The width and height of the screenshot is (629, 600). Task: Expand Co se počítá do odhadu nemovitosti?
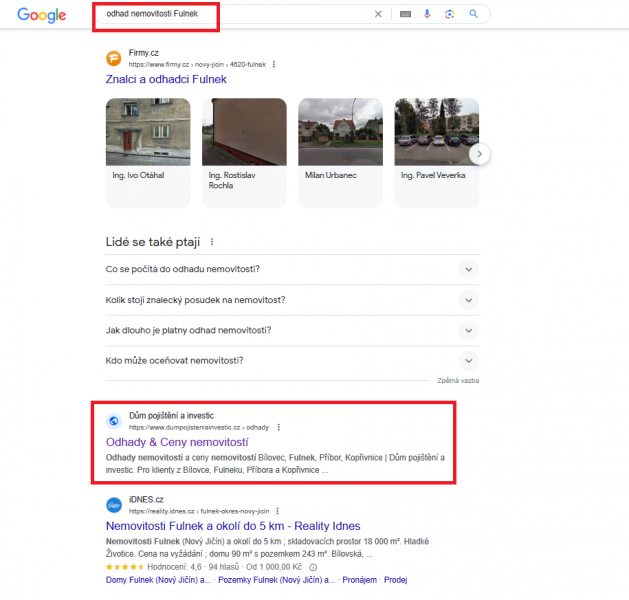click(x=292, y=269)
